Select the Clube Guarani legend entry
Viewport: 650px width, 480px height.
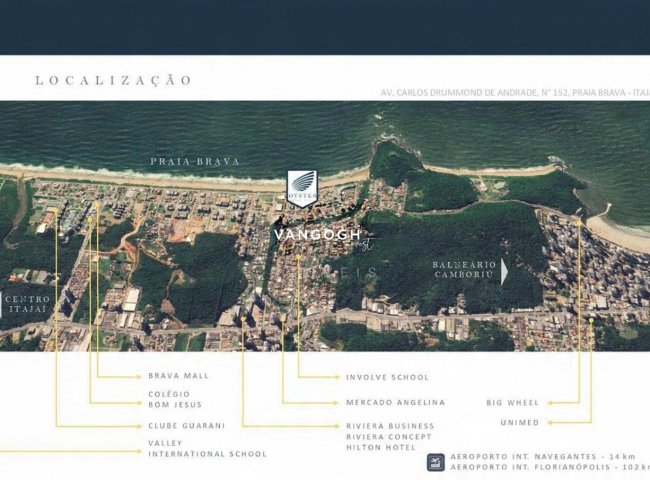click(186, 425)
